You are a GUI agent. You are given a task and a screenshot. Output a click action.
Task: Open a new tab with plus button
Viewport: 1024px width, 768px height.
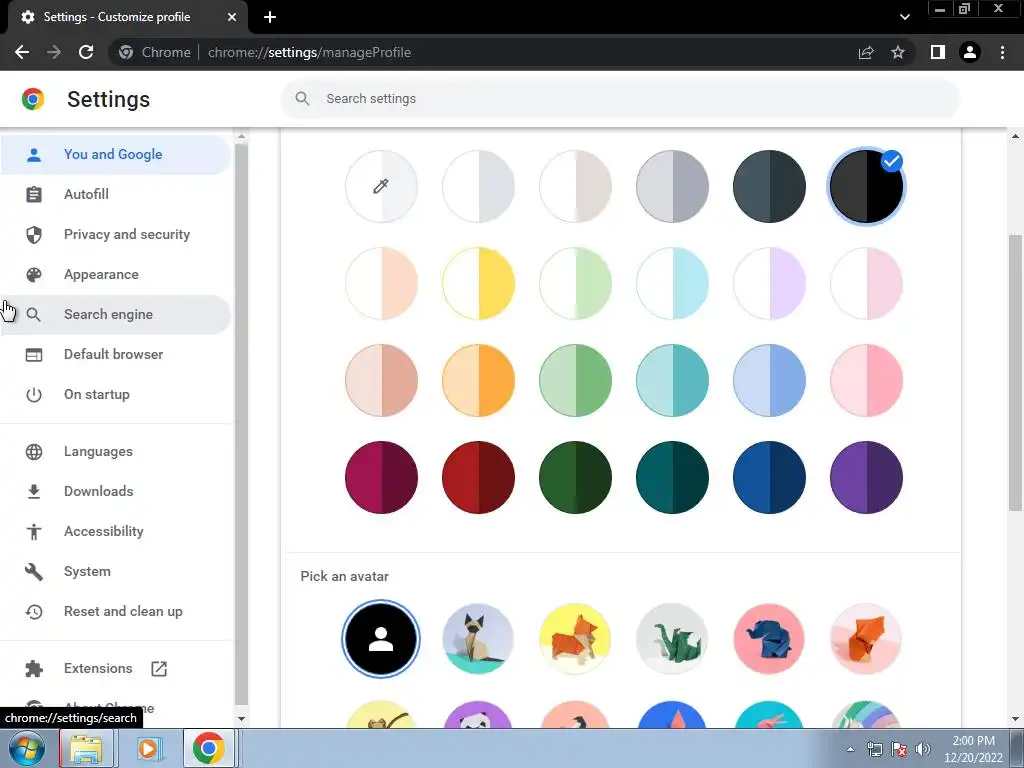(x=270, y=17)
